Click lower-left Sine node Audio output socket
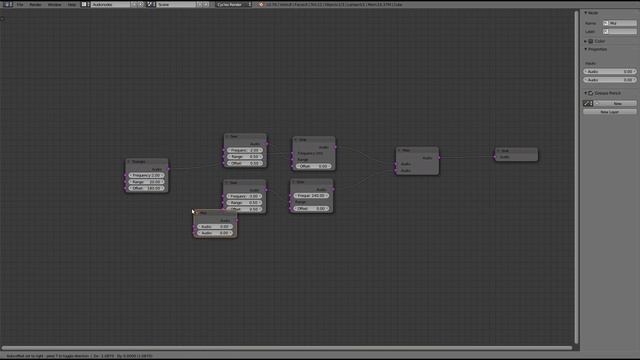The height and width of the screenshot is (360, 640). 266,190
